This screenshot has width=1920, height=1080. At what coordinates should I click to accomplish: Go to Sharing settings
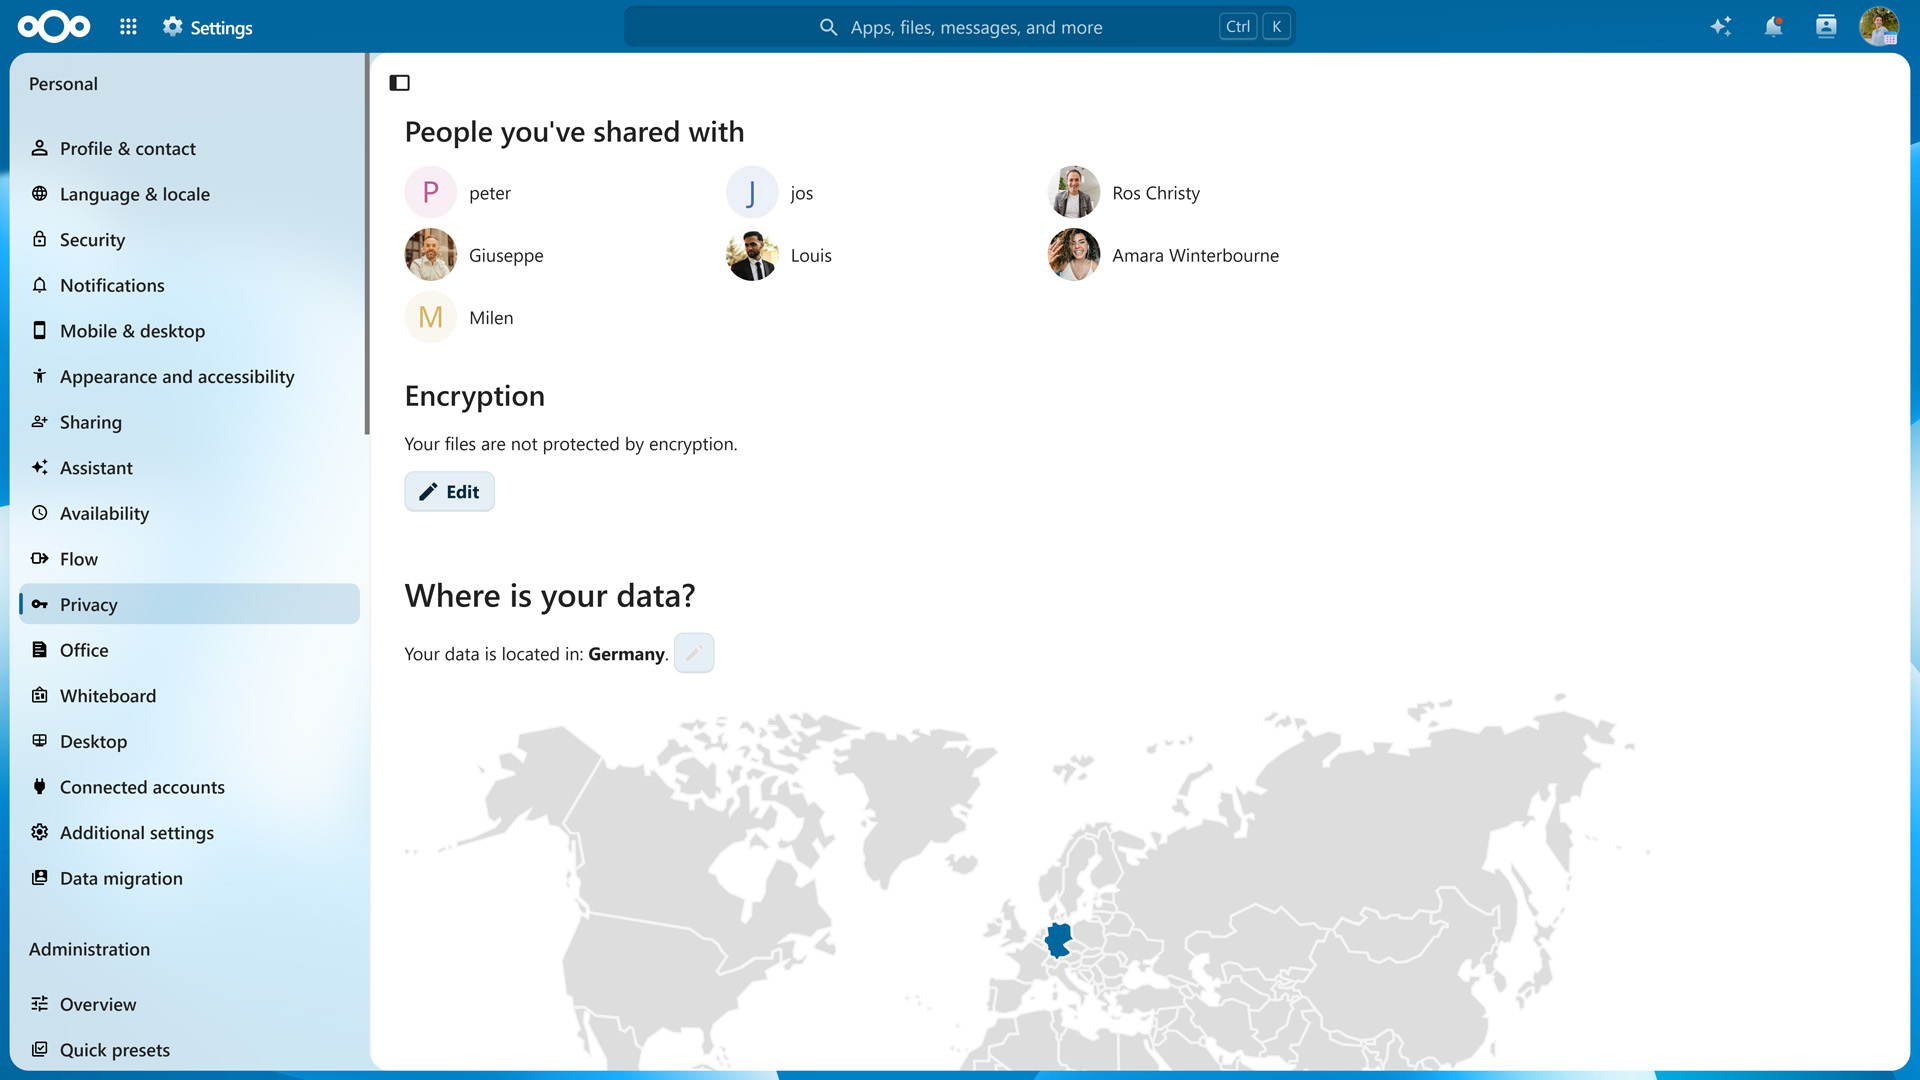[189, 422]
